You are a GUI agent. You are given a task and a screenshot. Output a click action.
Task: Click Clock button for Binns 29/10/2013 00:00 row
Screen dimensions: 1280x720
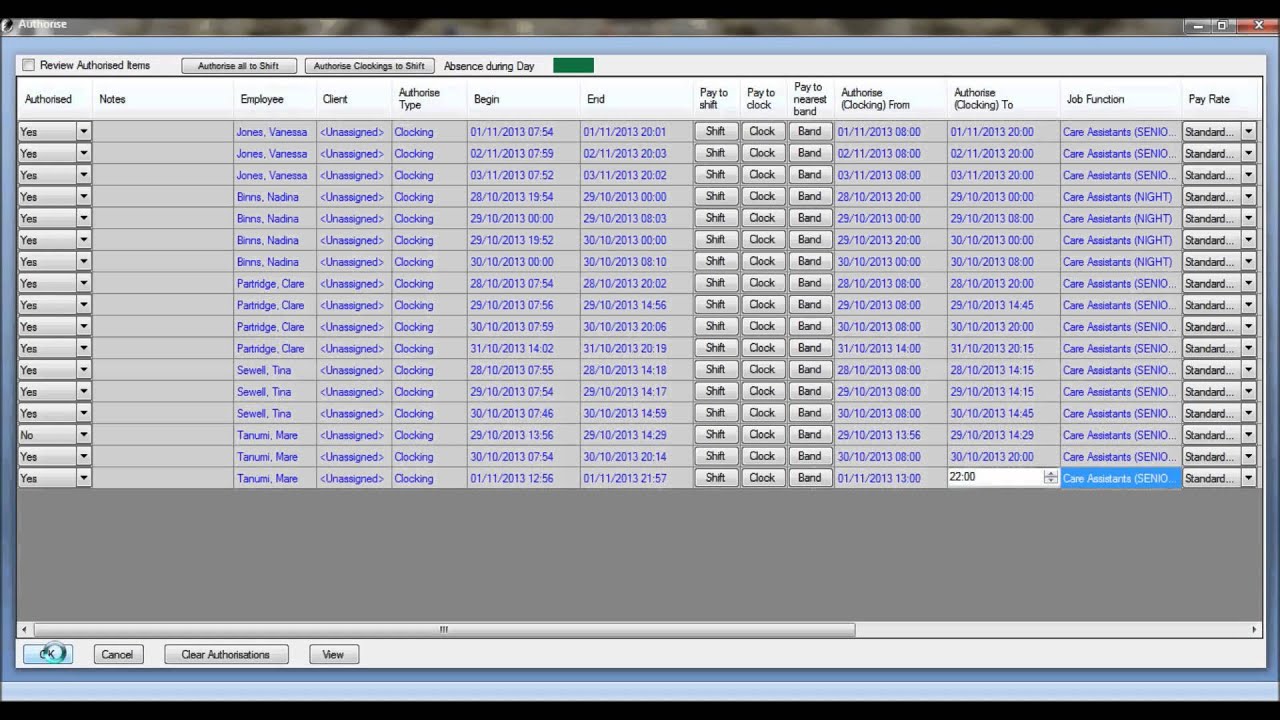(x=762, y=218)
